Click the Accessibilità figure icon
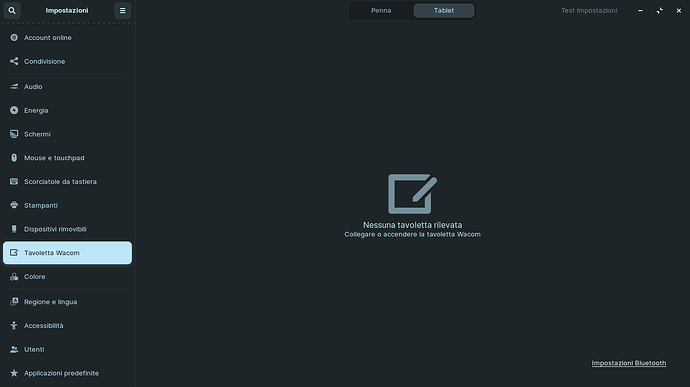690x387 pixels. click(14, 325)
